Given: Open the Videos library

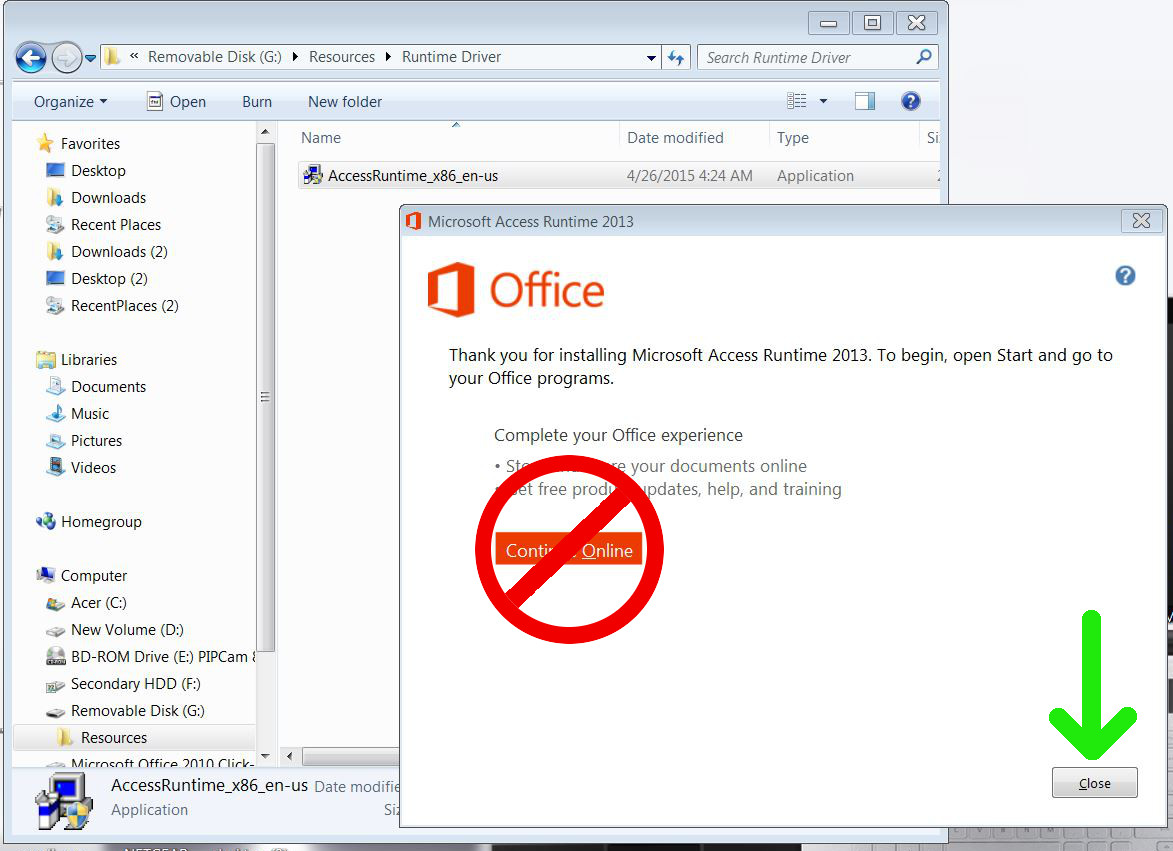Looking at the screenshot, I should tap(94, 467).
